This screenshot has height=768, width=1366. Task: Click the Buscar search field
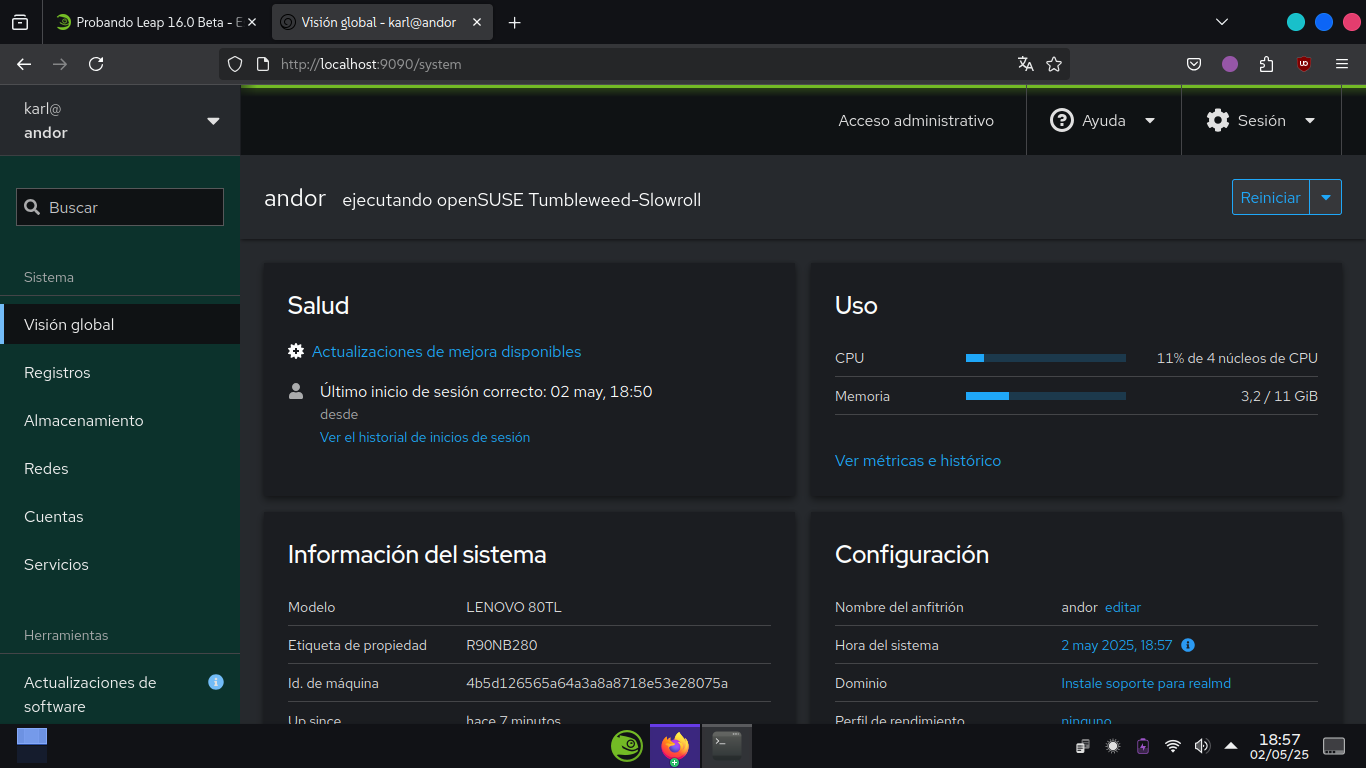click(120, 208)
